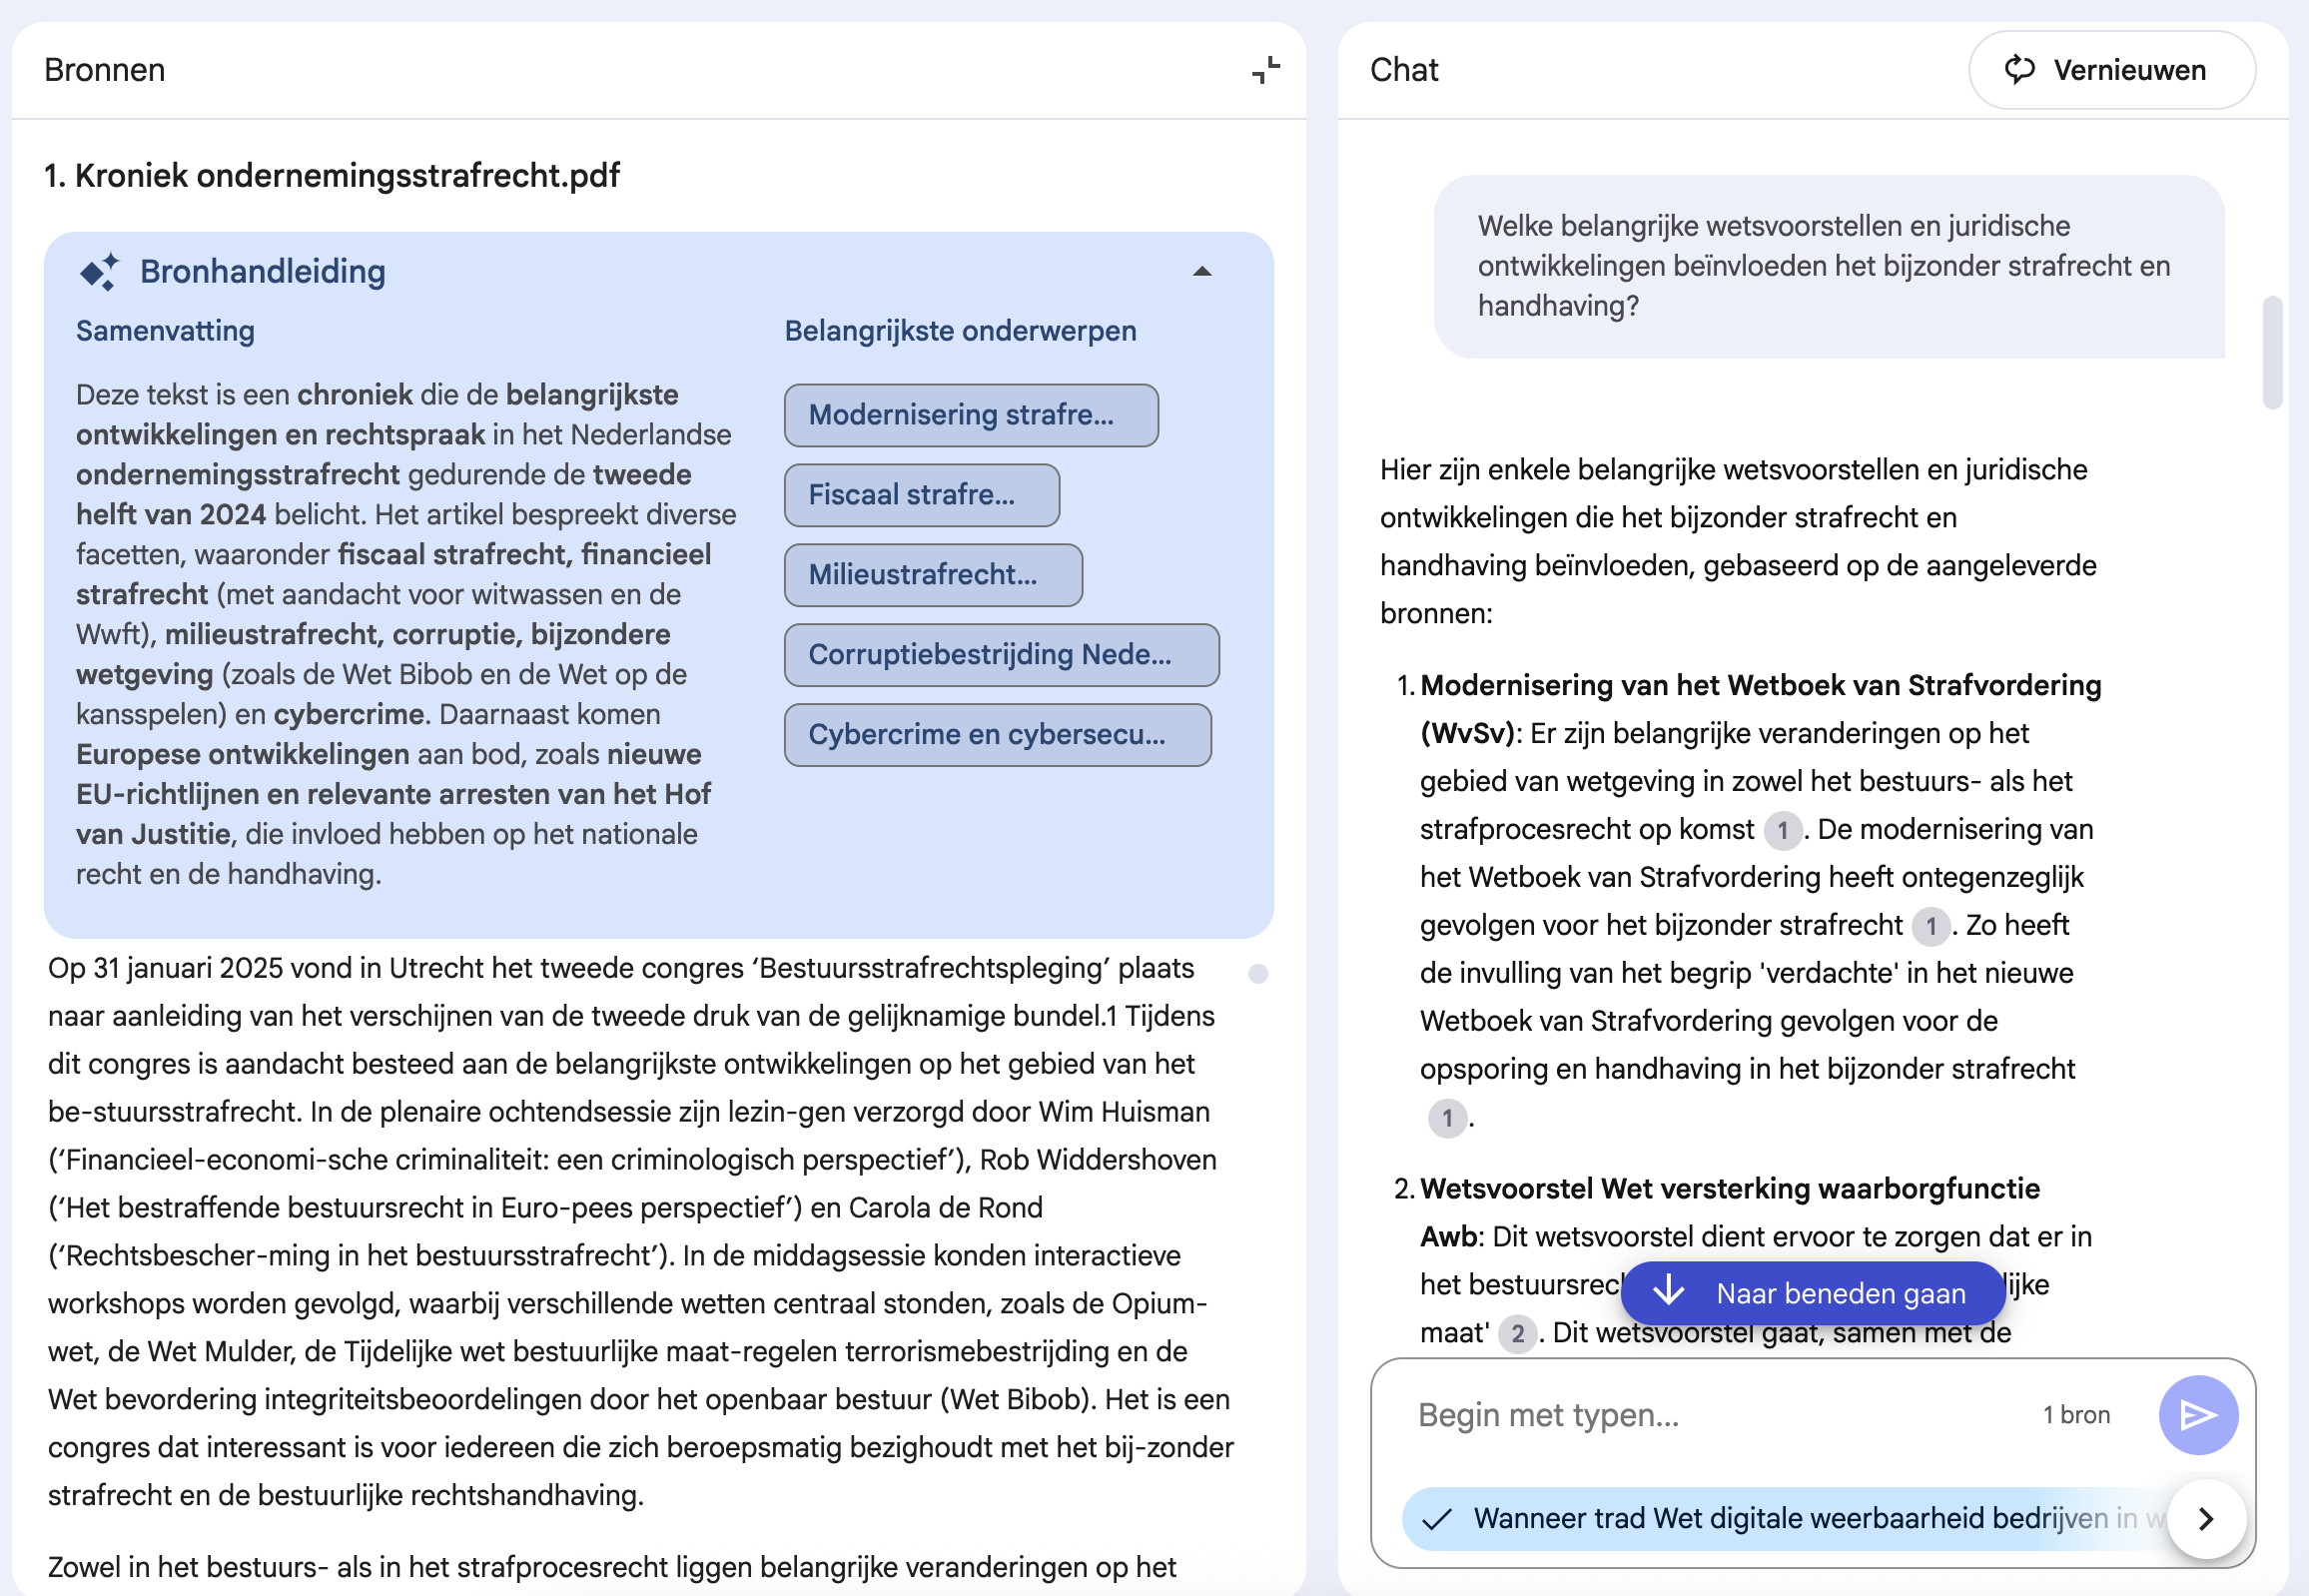Click the '1 bron' source counter
The image size is (2309, 1596).
[2076, 1415]
